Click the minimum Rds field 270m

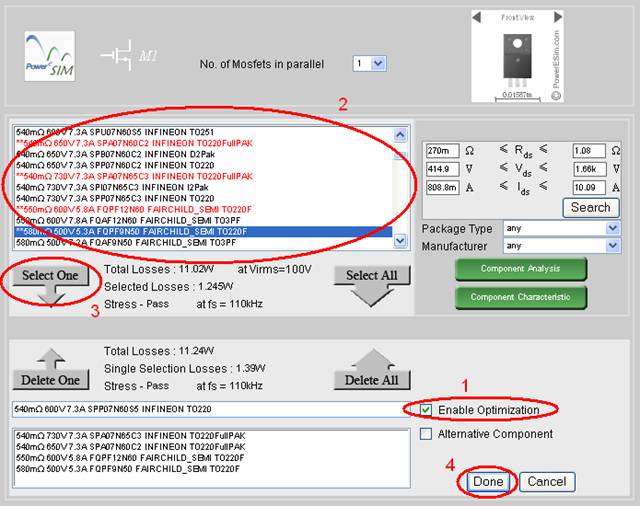[x=442, y=151]
